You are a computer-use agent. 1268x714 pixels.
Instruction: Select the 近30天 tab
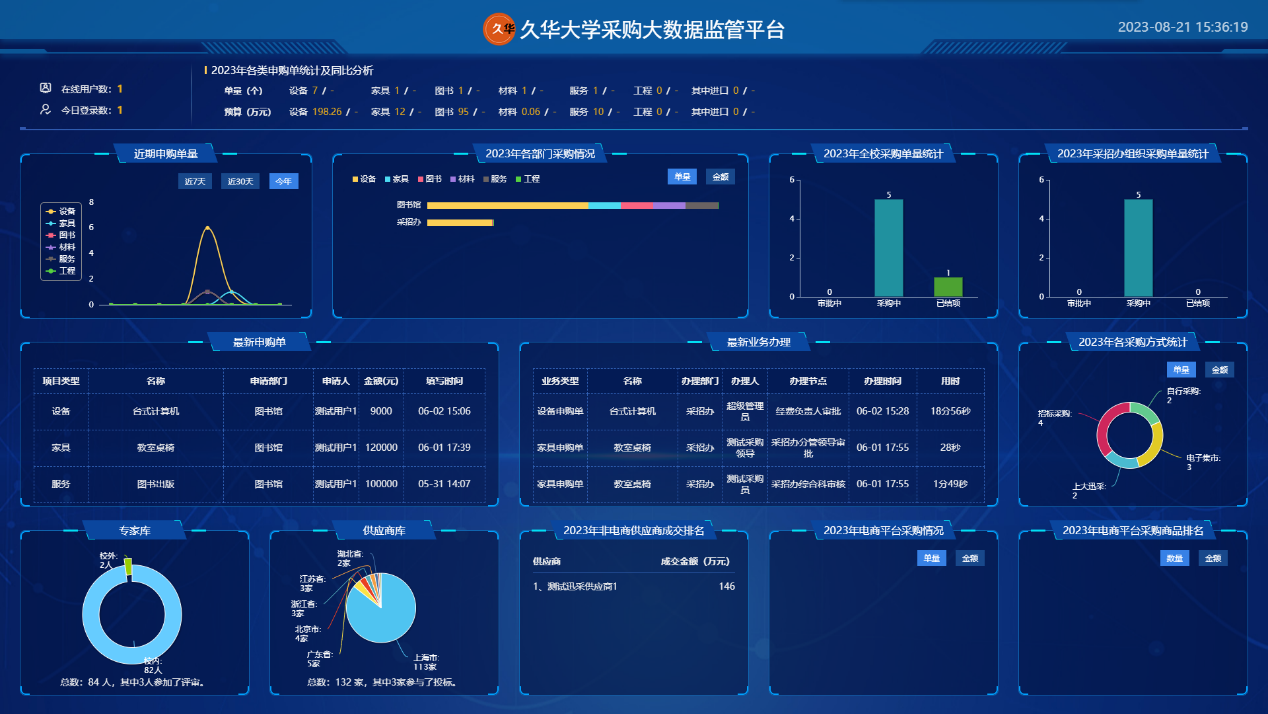(240, 181)
